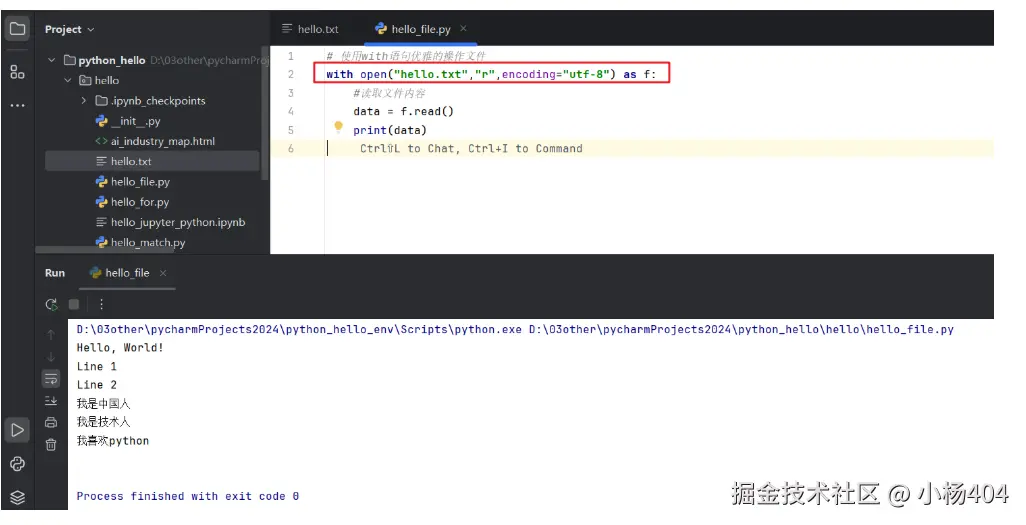Select hello.txt in project tree

click(x=152, y=161)
